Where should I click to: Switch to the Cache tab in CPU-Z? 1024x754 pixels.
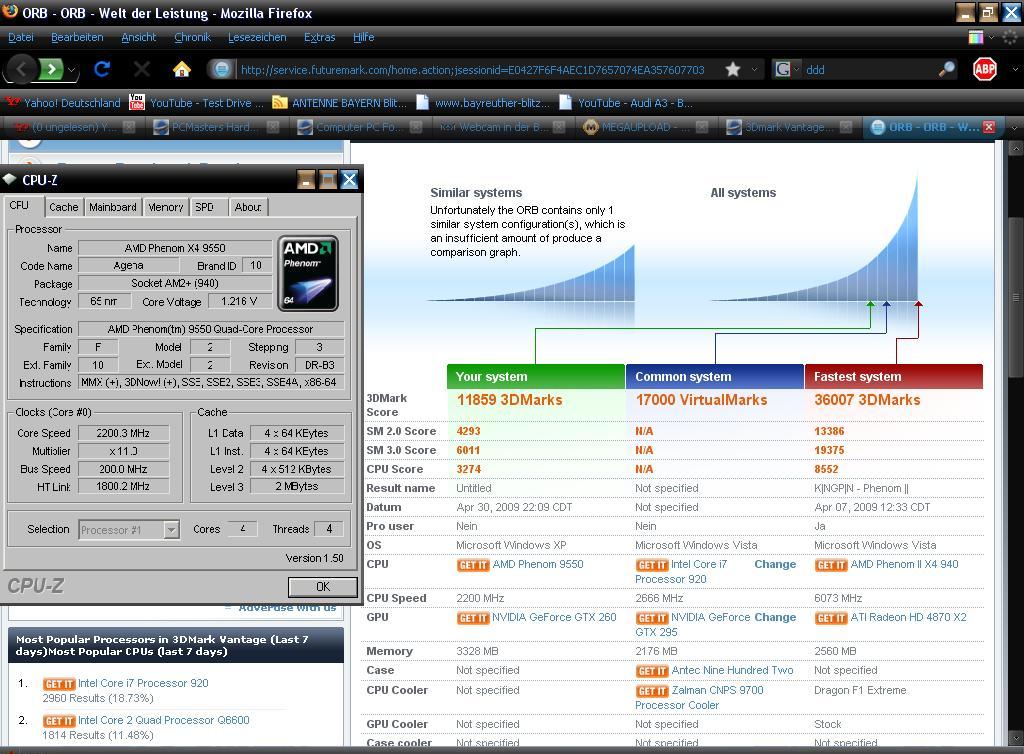pos(63,207)
